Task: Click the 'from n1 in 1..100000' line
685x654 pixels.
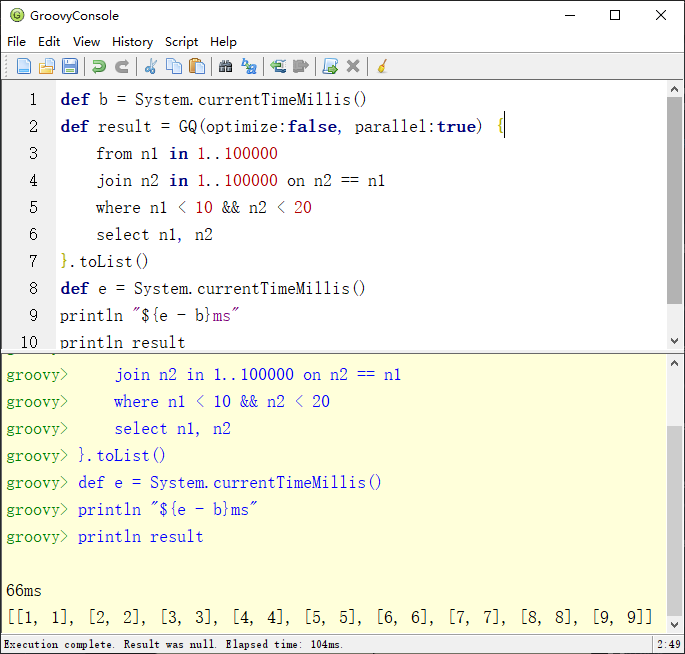Action: (x=187, y=154)
